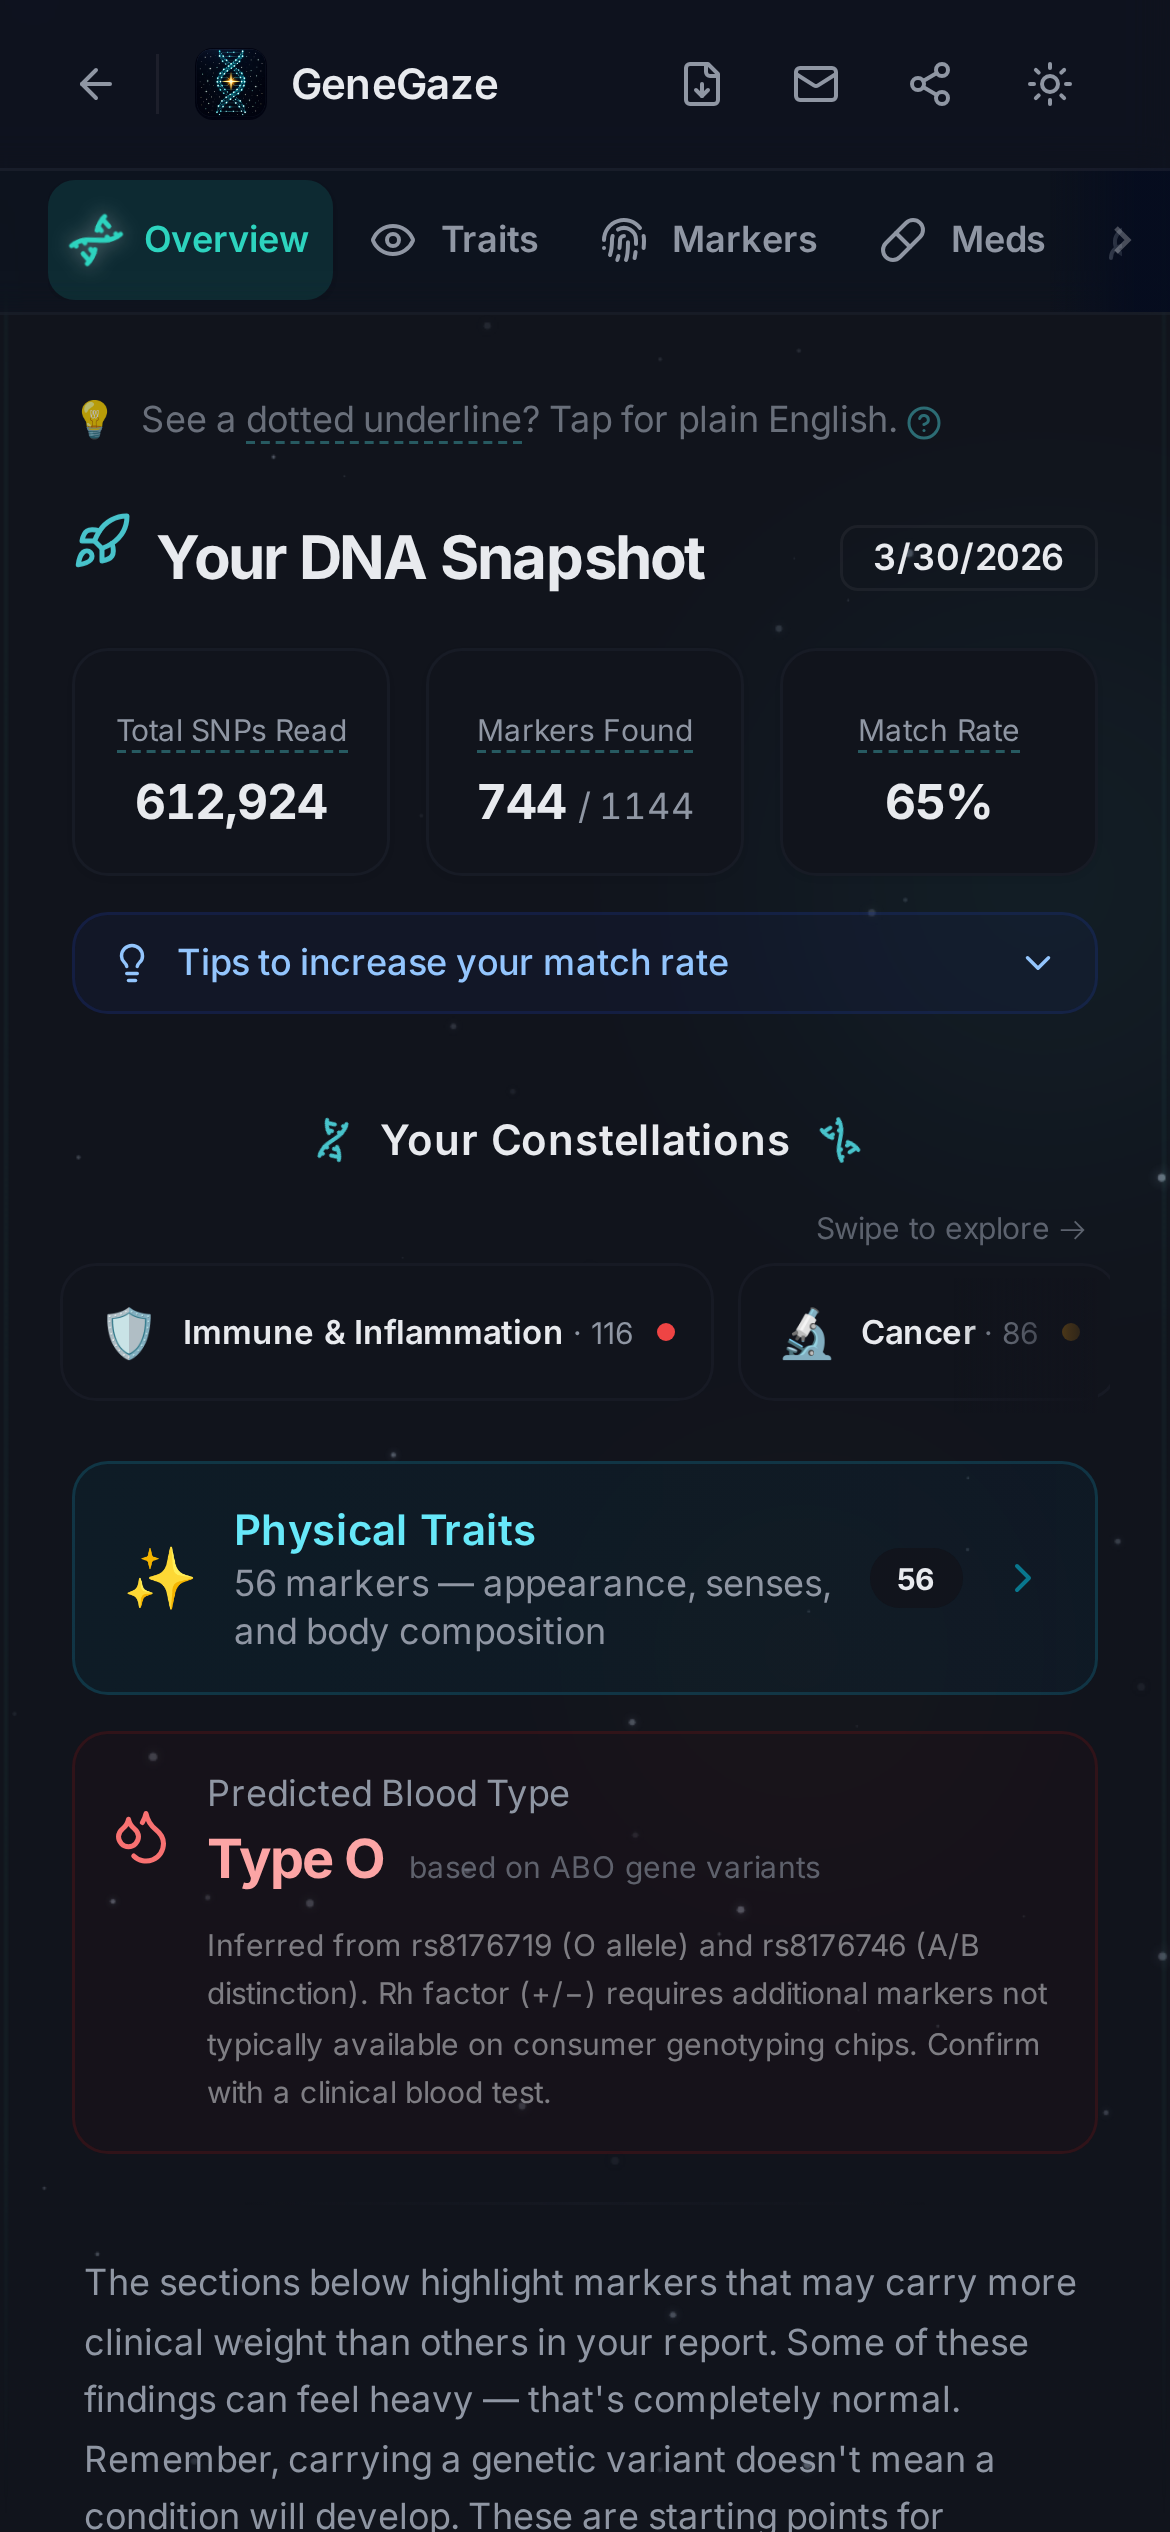The image size is (1170, 2532).
Task: Click the GeneGaze DNA logo
Action: [x=231, y=84]
